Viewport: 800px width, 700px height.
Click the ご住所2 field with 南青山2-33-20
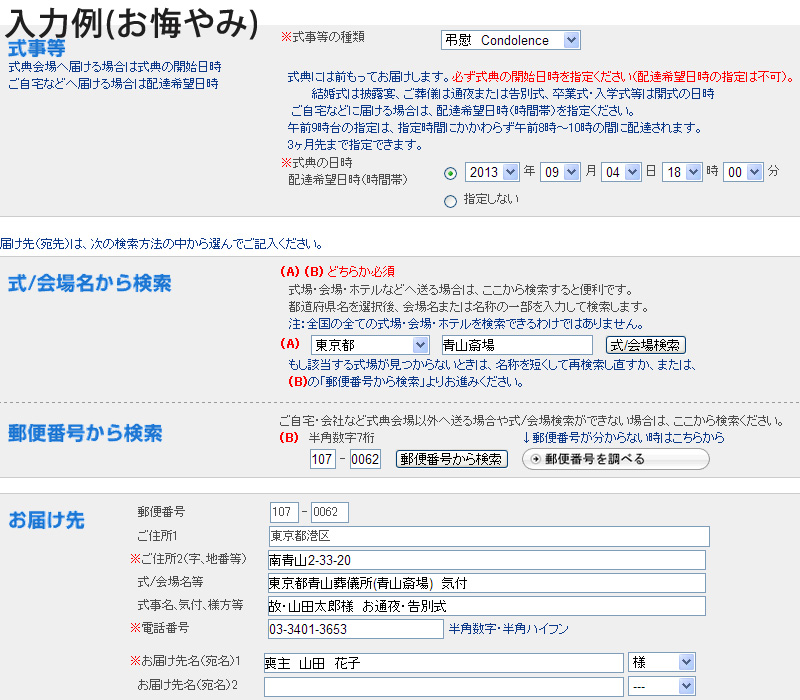486,560
